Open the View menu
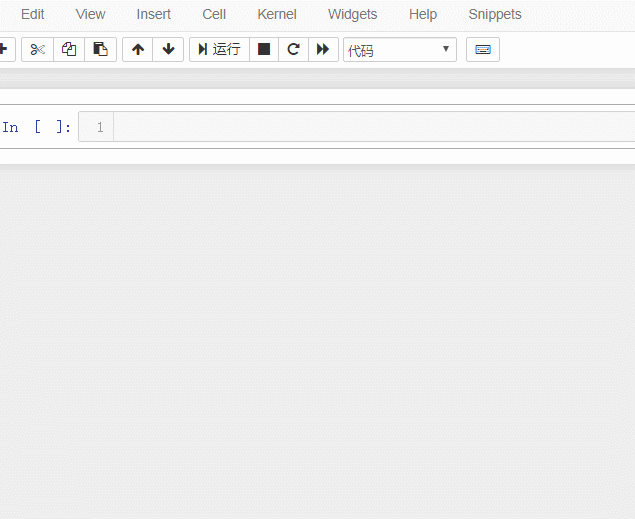This screenshot has height=519, width=635. [x=90, y=15]
